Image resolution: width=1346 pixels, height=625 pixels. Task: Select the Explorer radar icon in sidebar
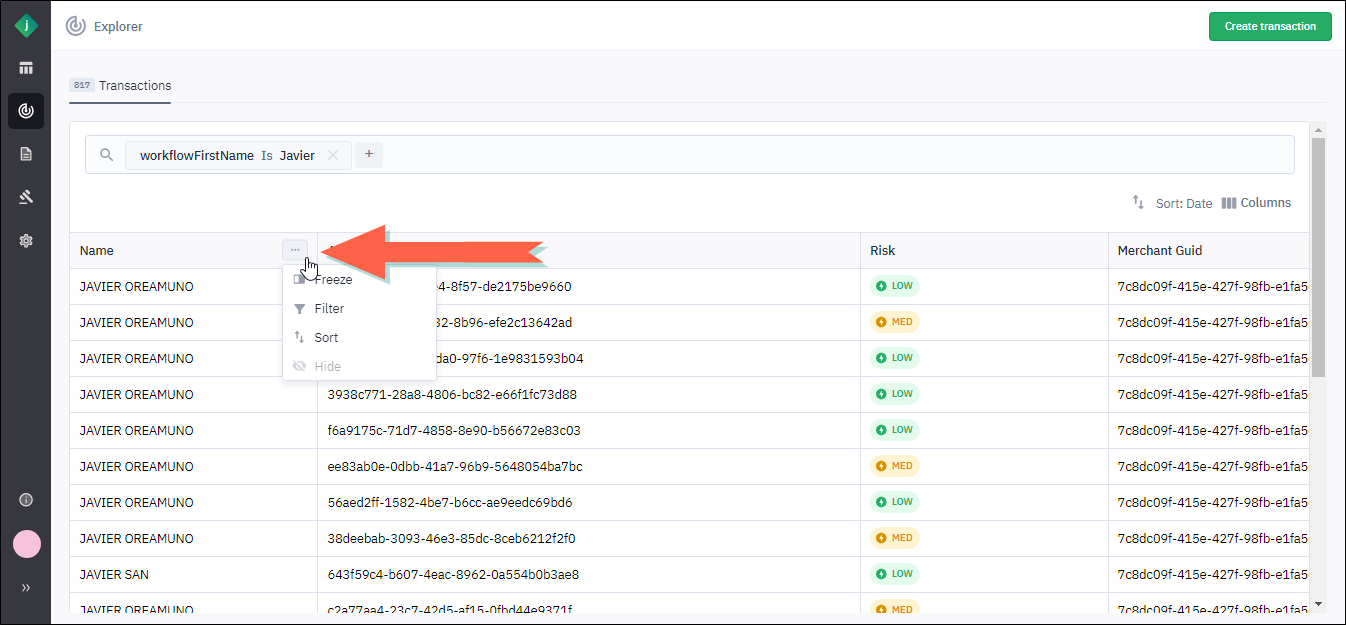click(x=26, y=111)
